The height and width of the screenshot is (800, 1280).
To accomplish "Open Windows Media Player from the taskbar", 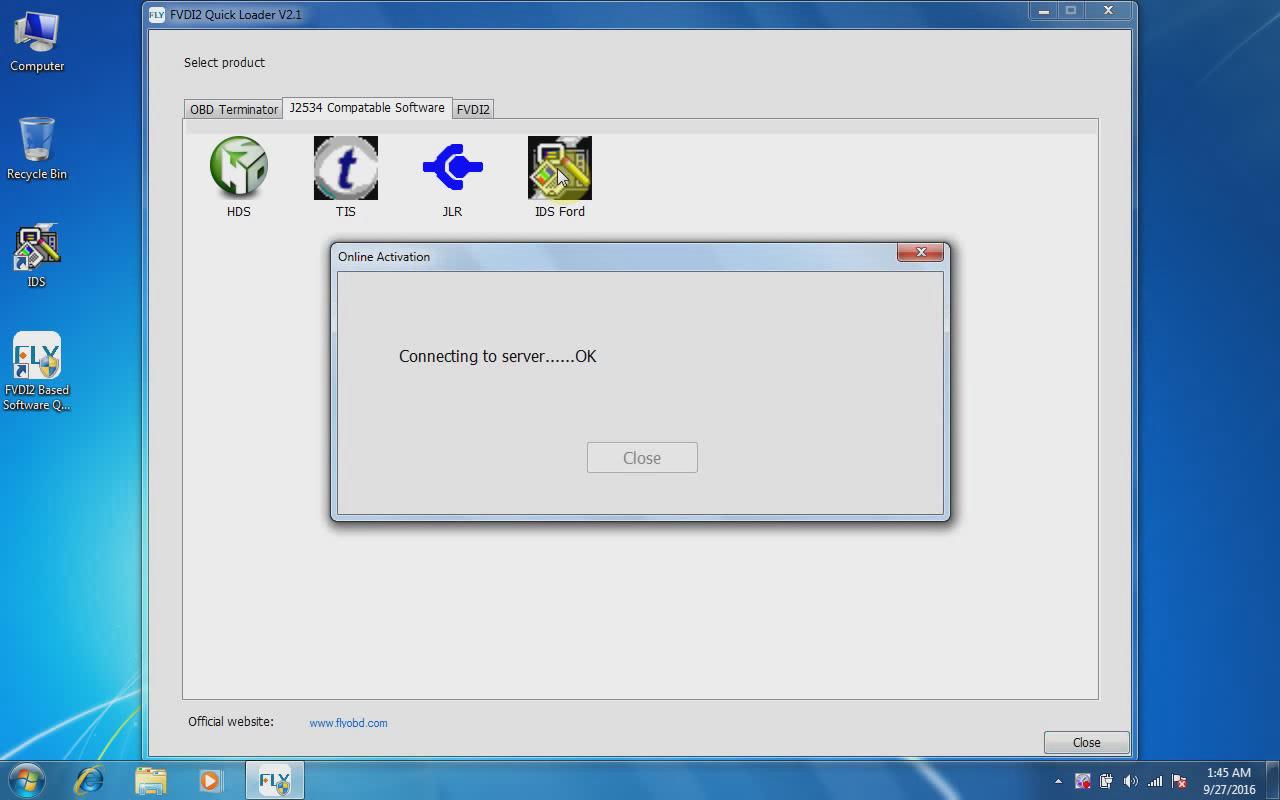I will click(x=210, y=780).
